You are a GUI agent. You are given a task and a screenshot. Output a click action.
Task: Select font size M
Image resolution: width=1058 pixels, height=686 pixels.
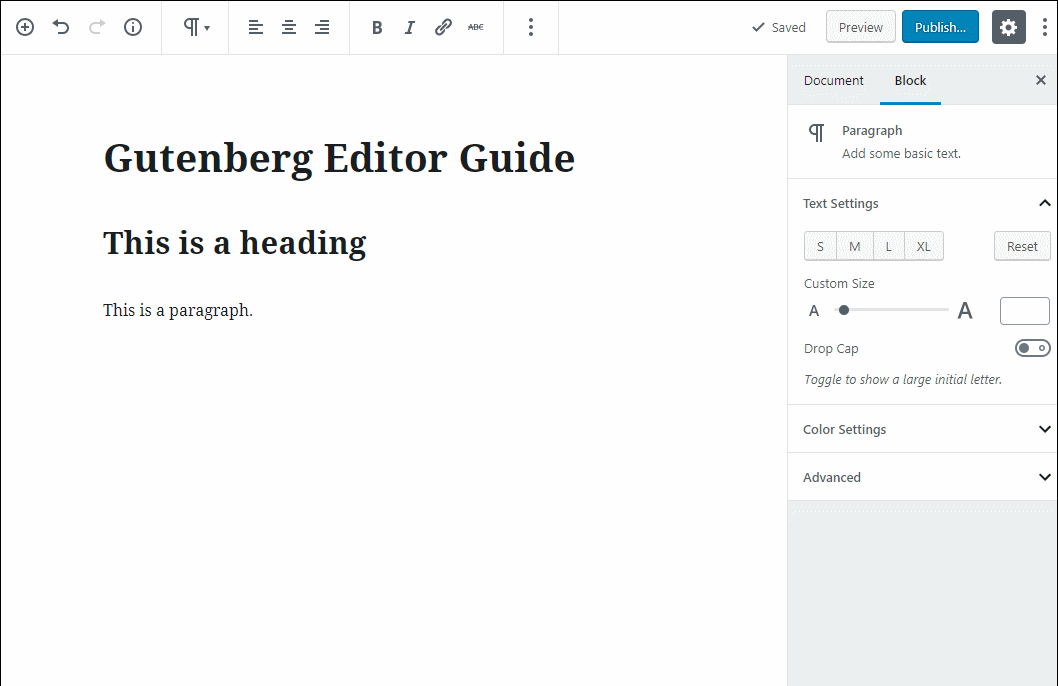[855, 246]
